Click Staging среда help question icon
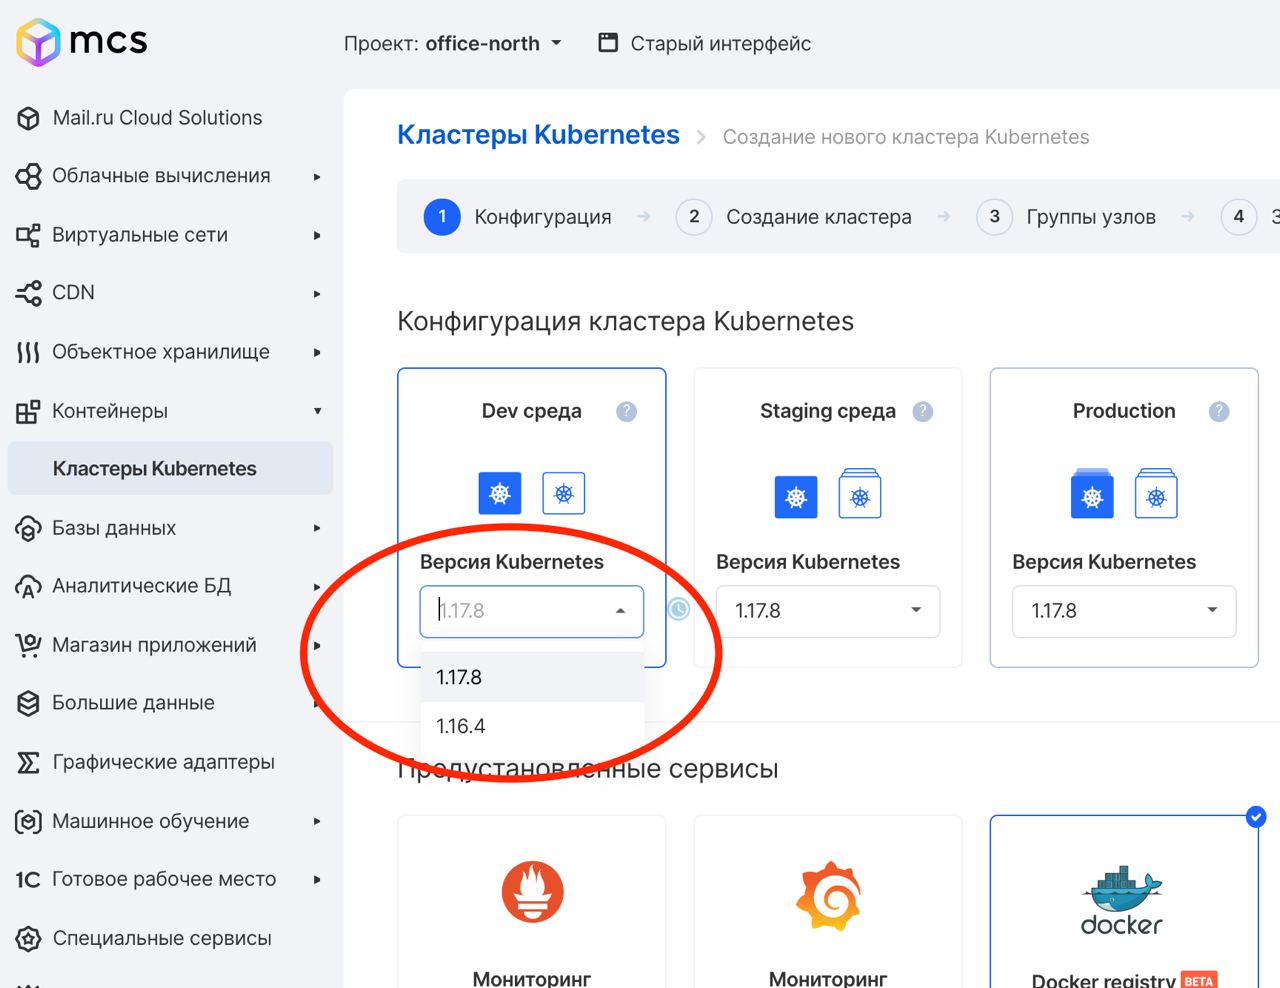Screen dimensions: 1280x988 coord(923,411)
